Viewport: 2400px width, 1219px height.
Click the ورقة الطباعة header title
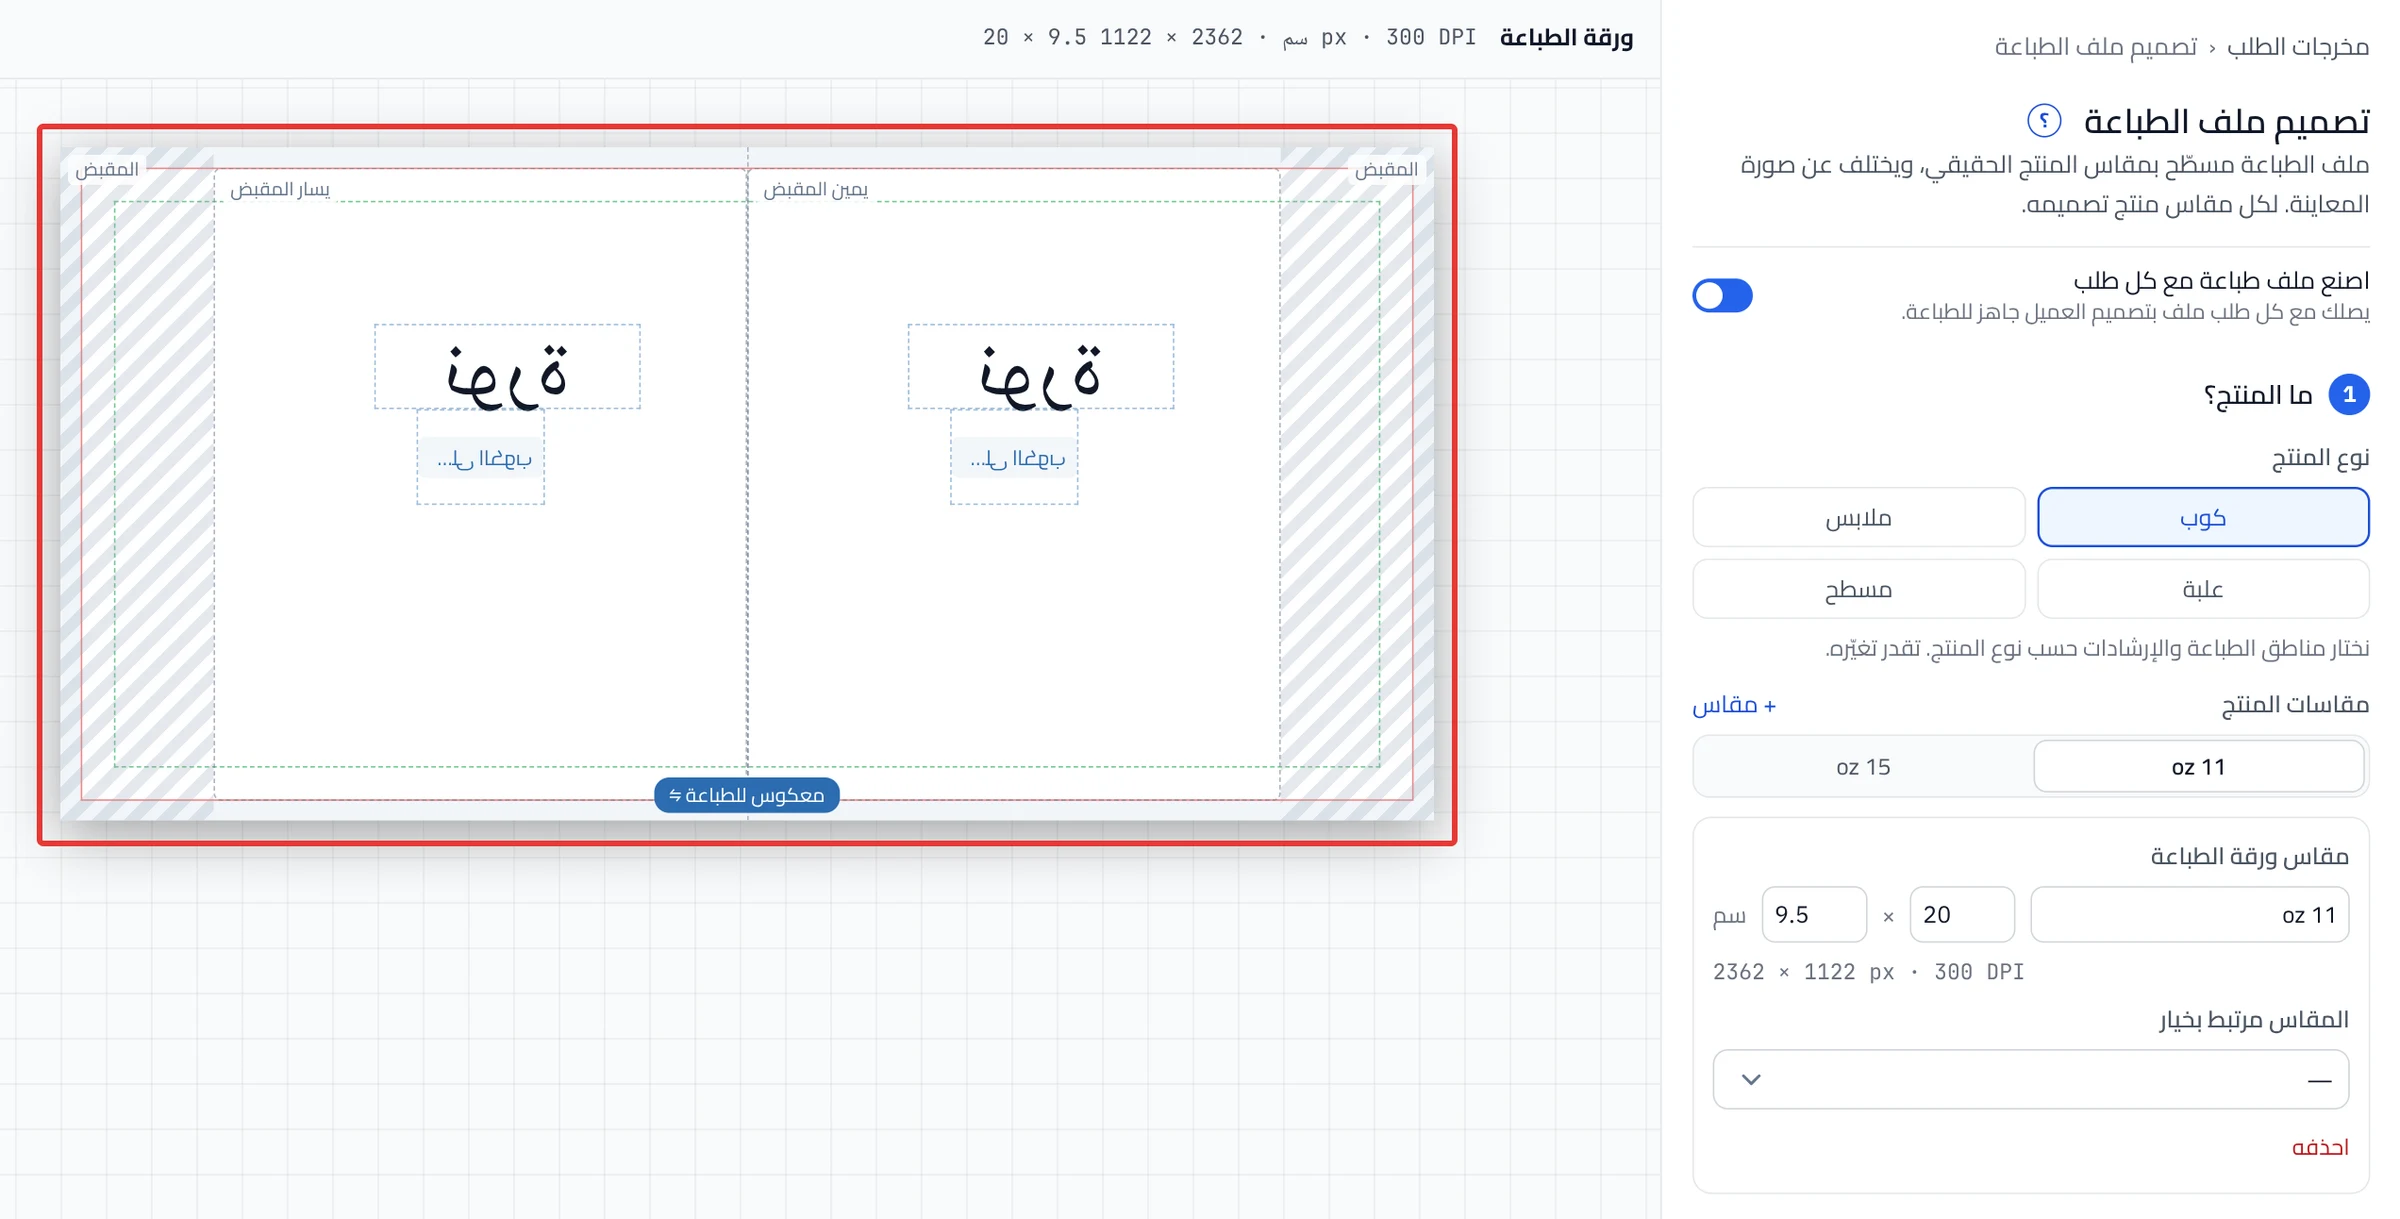pyautogui.click(x=1567, y=38)
